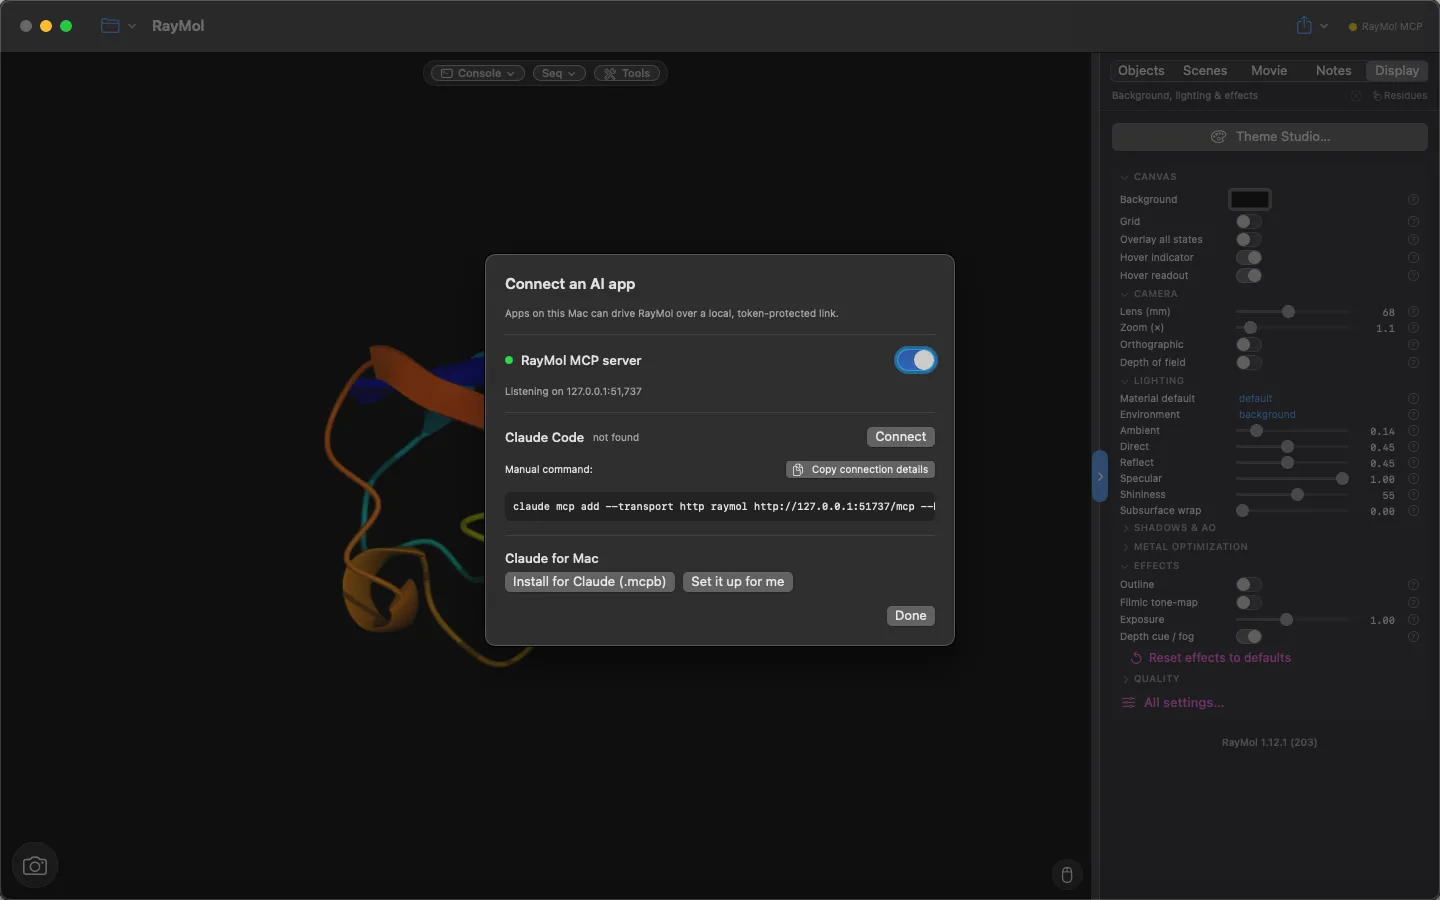Open the Notes tab
Image resolution: width=1440 pixels, height=900 pixels.
[x=1333, y=71]
